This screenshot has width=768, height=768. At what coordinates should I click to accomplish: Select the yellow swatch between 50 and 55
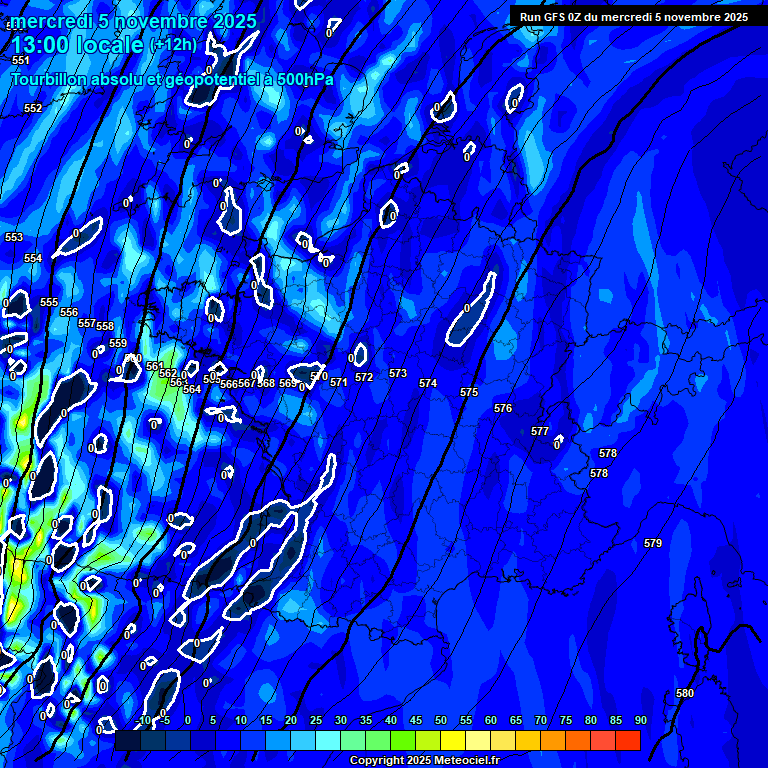[453, 741]
